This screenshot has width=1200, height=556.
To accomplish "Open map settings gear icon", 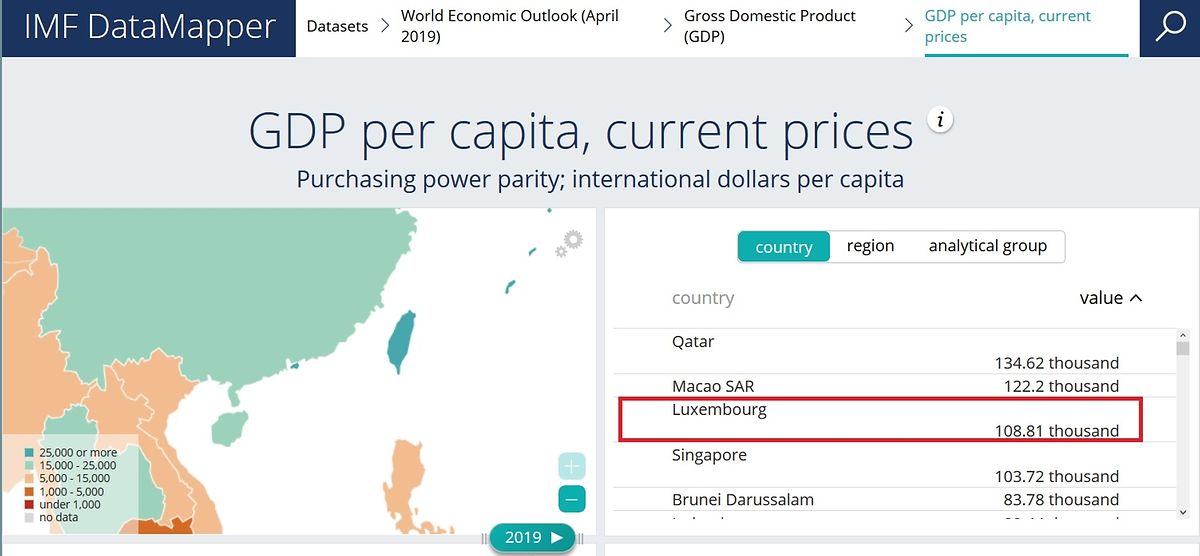I will [x=570, y=242].
